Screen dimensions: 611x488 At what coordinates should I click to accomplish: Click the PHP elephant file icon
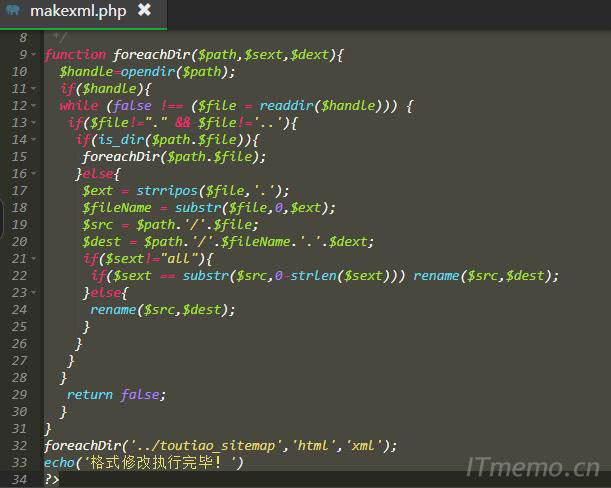[13, 9]
